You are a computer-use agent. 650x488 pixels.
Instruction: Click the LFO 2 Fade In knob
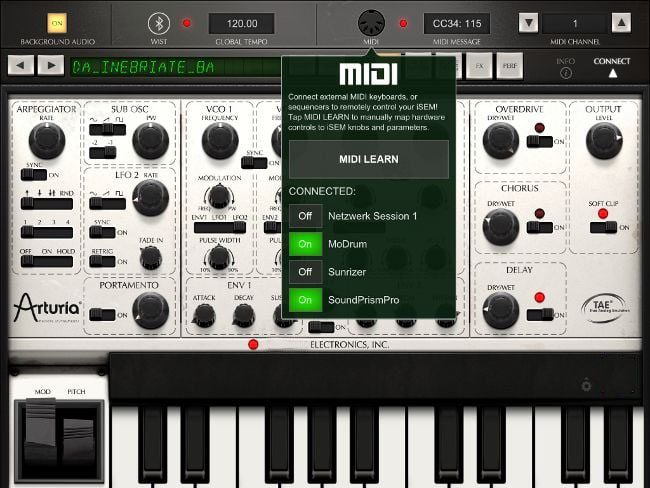[x=150, y=258]
